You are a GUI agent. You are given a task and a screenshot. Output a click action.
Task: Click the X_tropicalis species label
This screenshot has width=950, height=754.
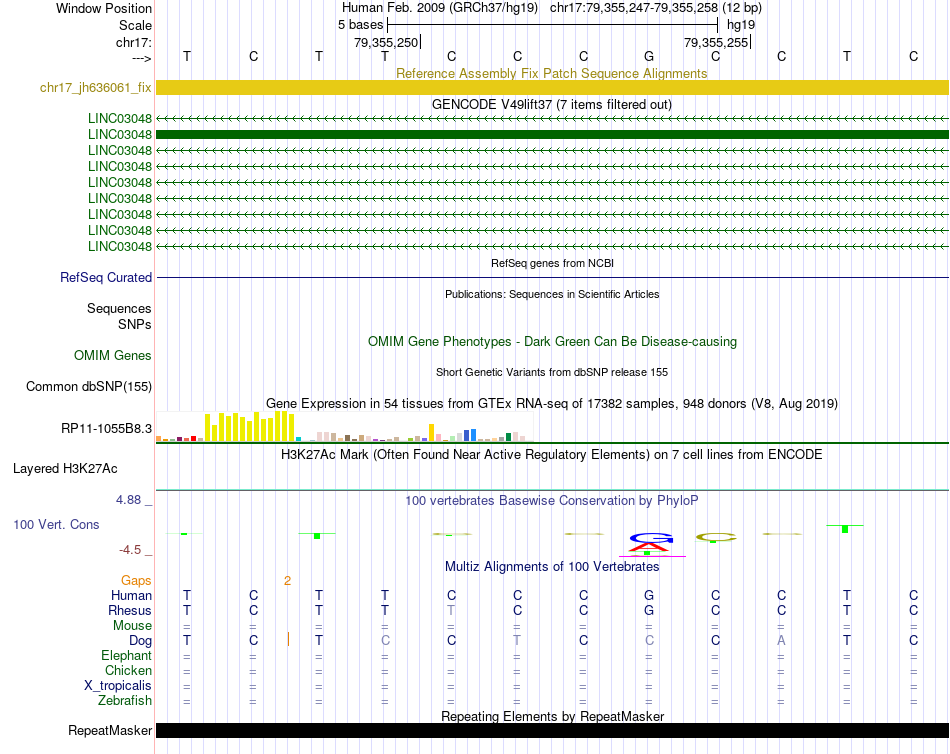pos(118,686)
